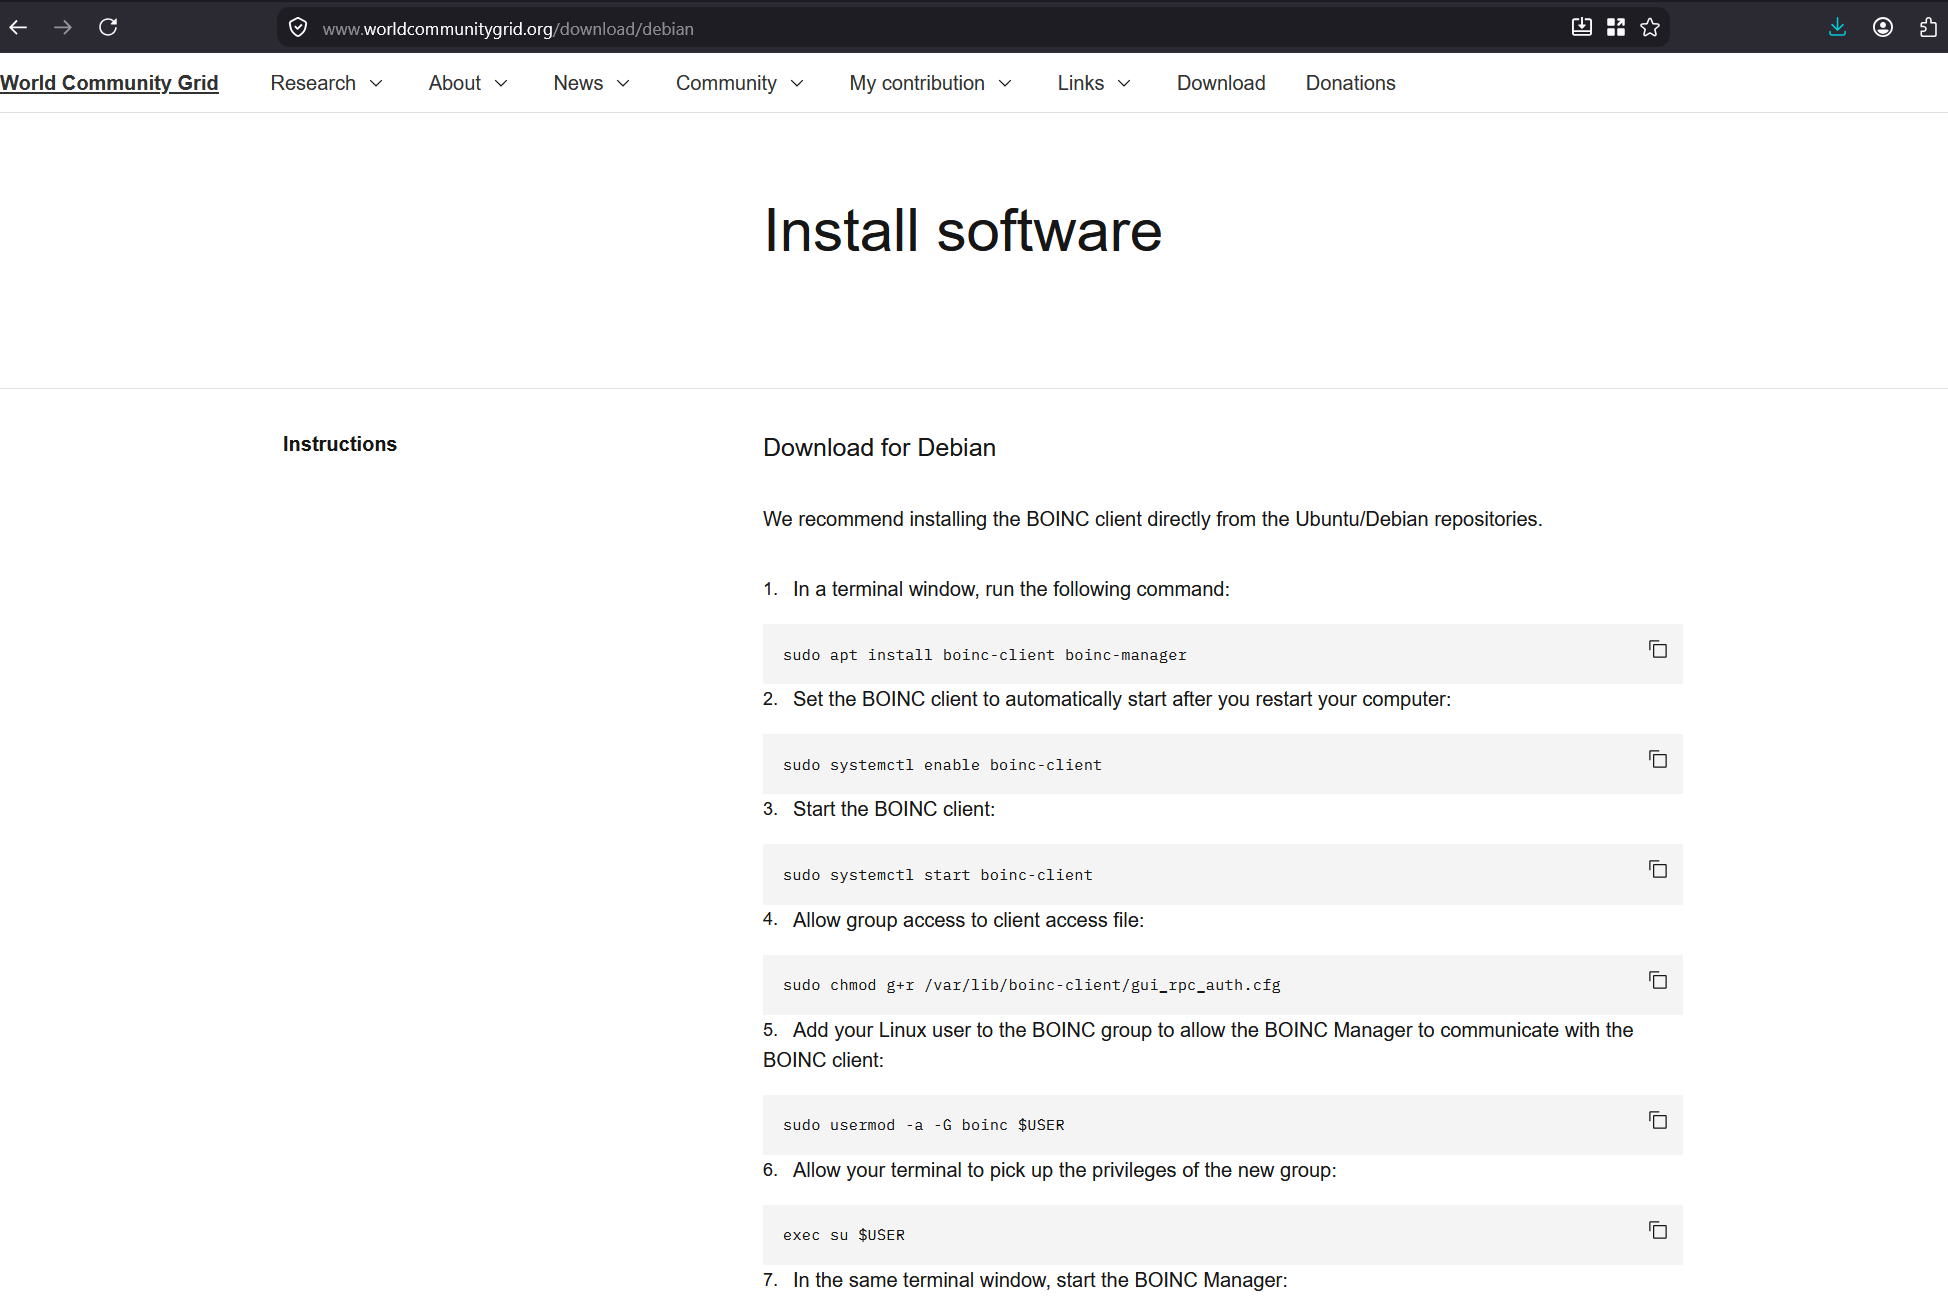This screenshot has height=1310, width=1948.
Task: Click 'Set the BOINC client to automatically start' step
Action: [1122, 699]
